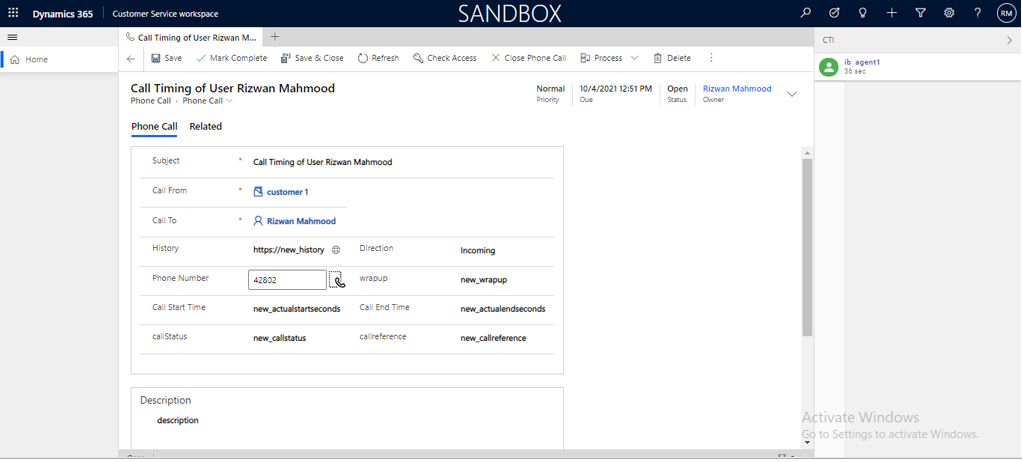This screenshot has height=462, width=1022.
Task: Switch to the Related tab
Action: [x=206, y=126]
